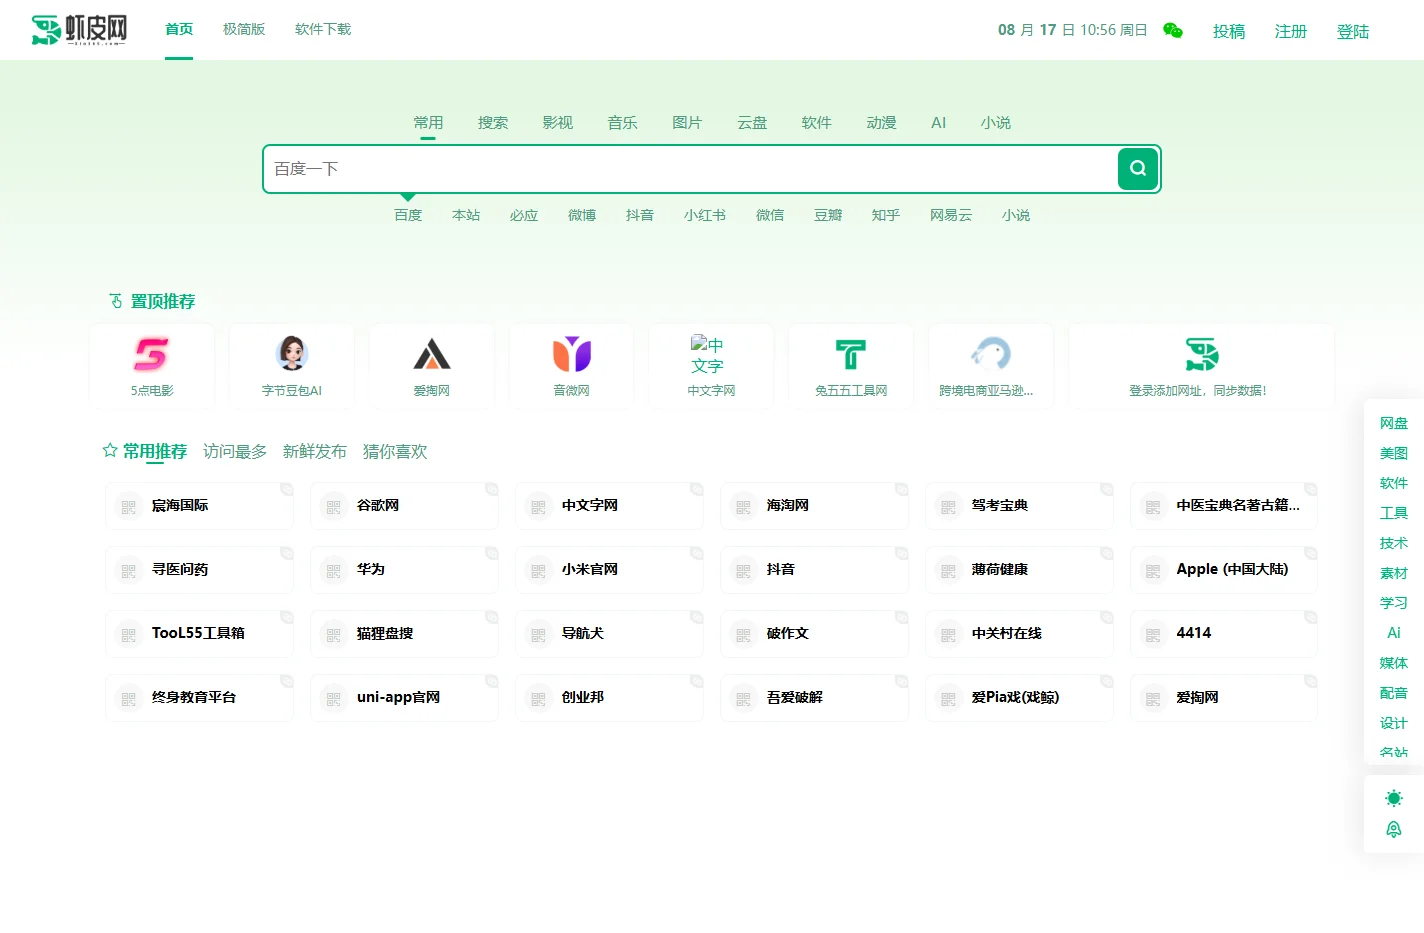Select the 常用 search category tab

428,123
